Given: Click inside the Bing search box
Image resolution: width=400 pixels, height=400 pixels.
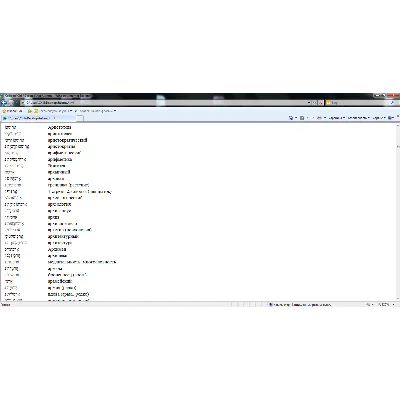Looking at the screenshot, I should (358, 103).
